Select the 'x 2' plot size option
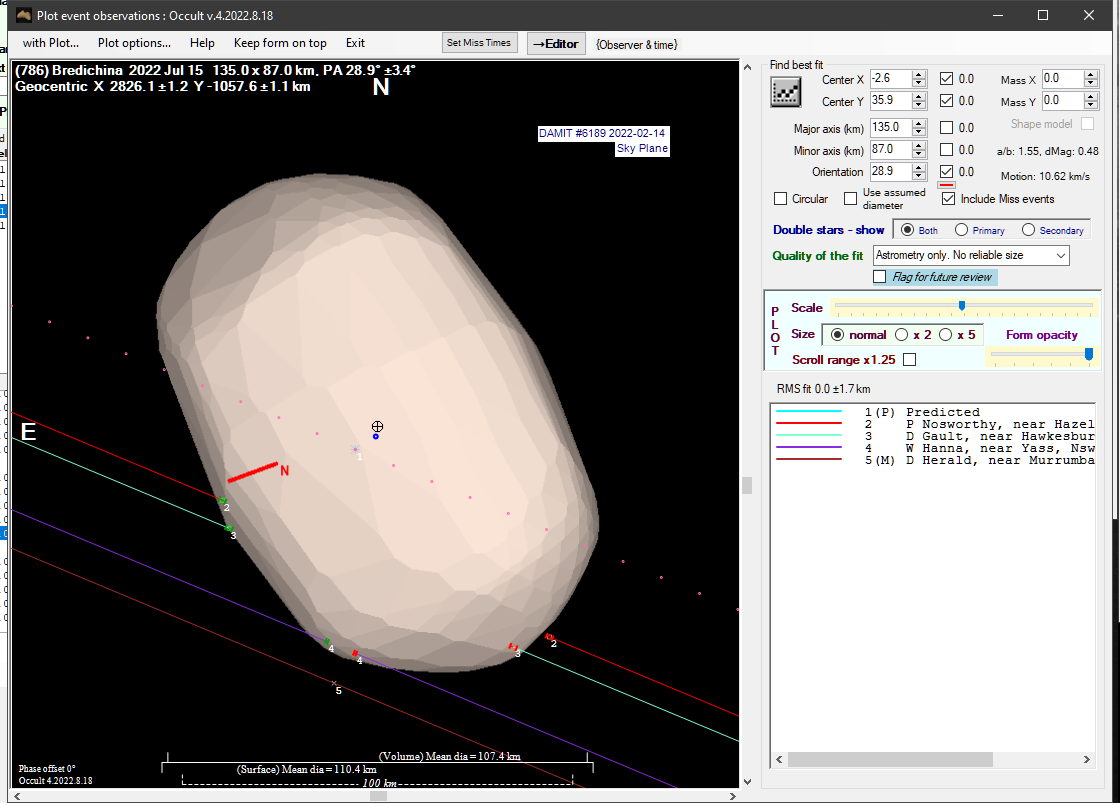 [901, 334]
